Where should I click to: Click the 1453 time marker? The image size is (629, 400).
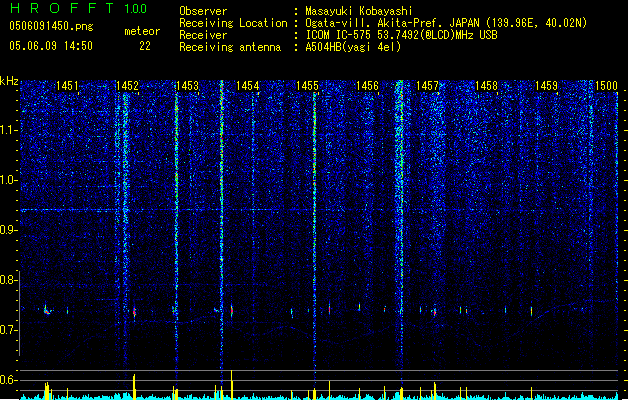(187, 86)
